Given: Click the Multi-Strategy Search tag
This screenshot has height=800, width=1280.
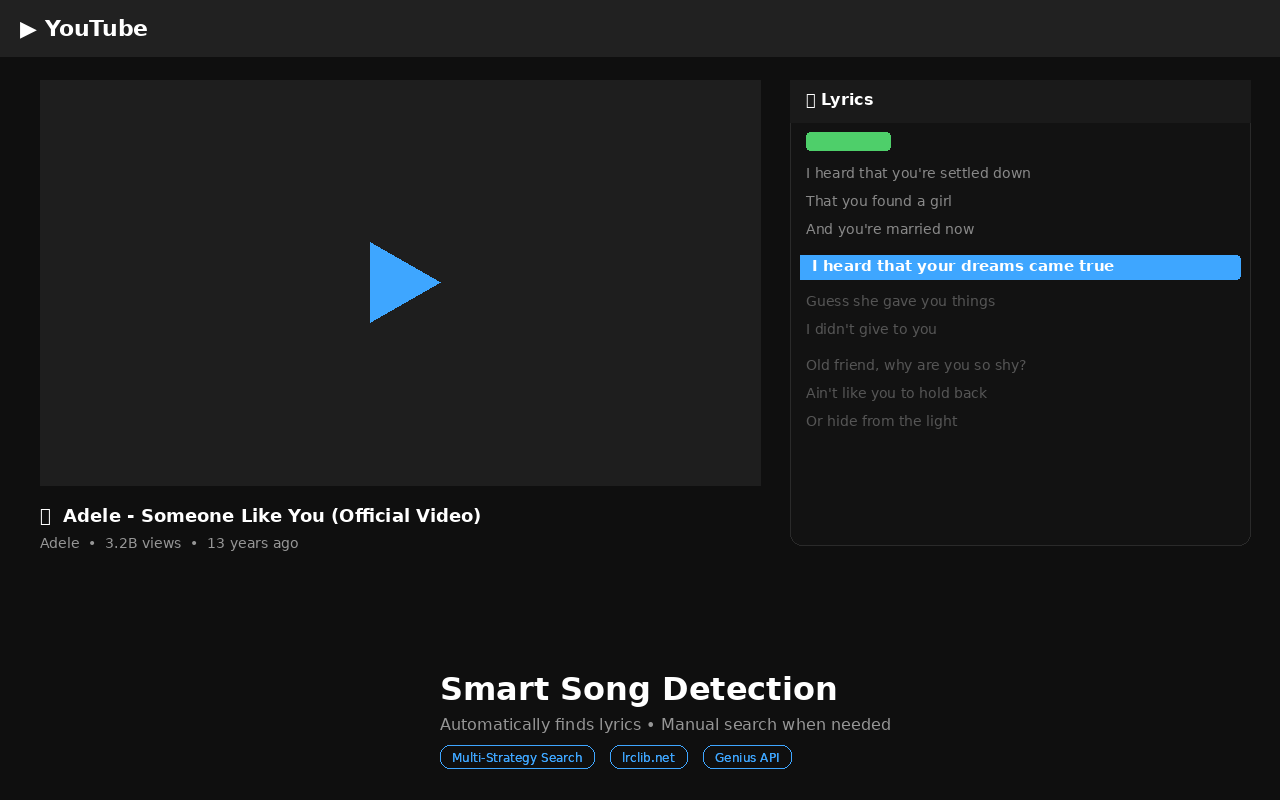Looking at the screenshot, I should tap(517, 757).
